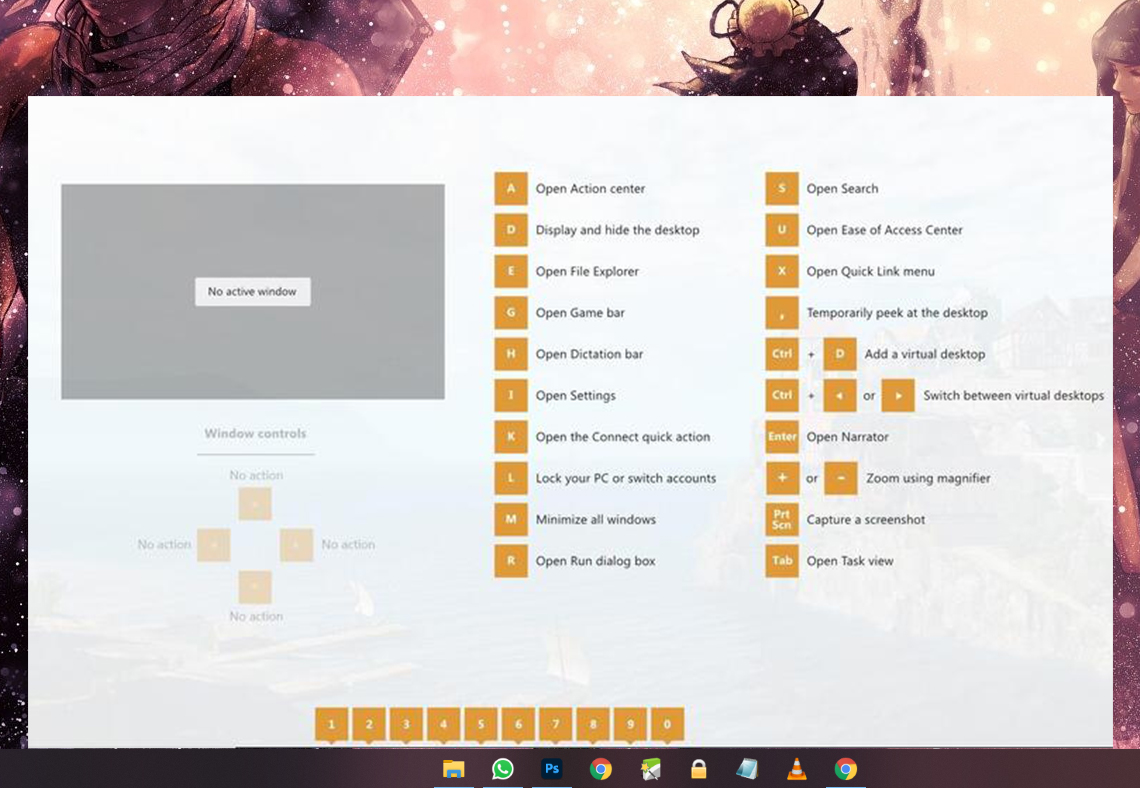Click the minus key tile for magnifier zoom

[x=841, y=478]
